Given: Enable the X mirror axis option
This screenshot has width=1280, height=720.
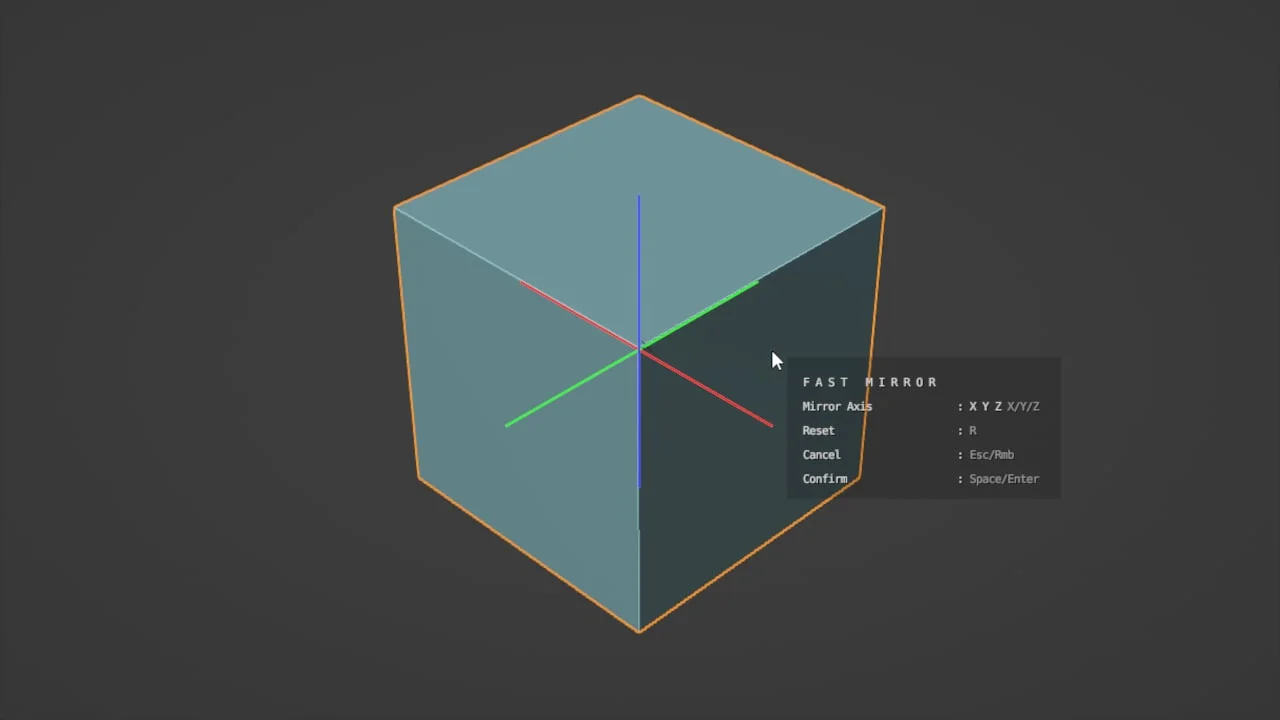Looking at the screenshot, I should coord(971,406).
